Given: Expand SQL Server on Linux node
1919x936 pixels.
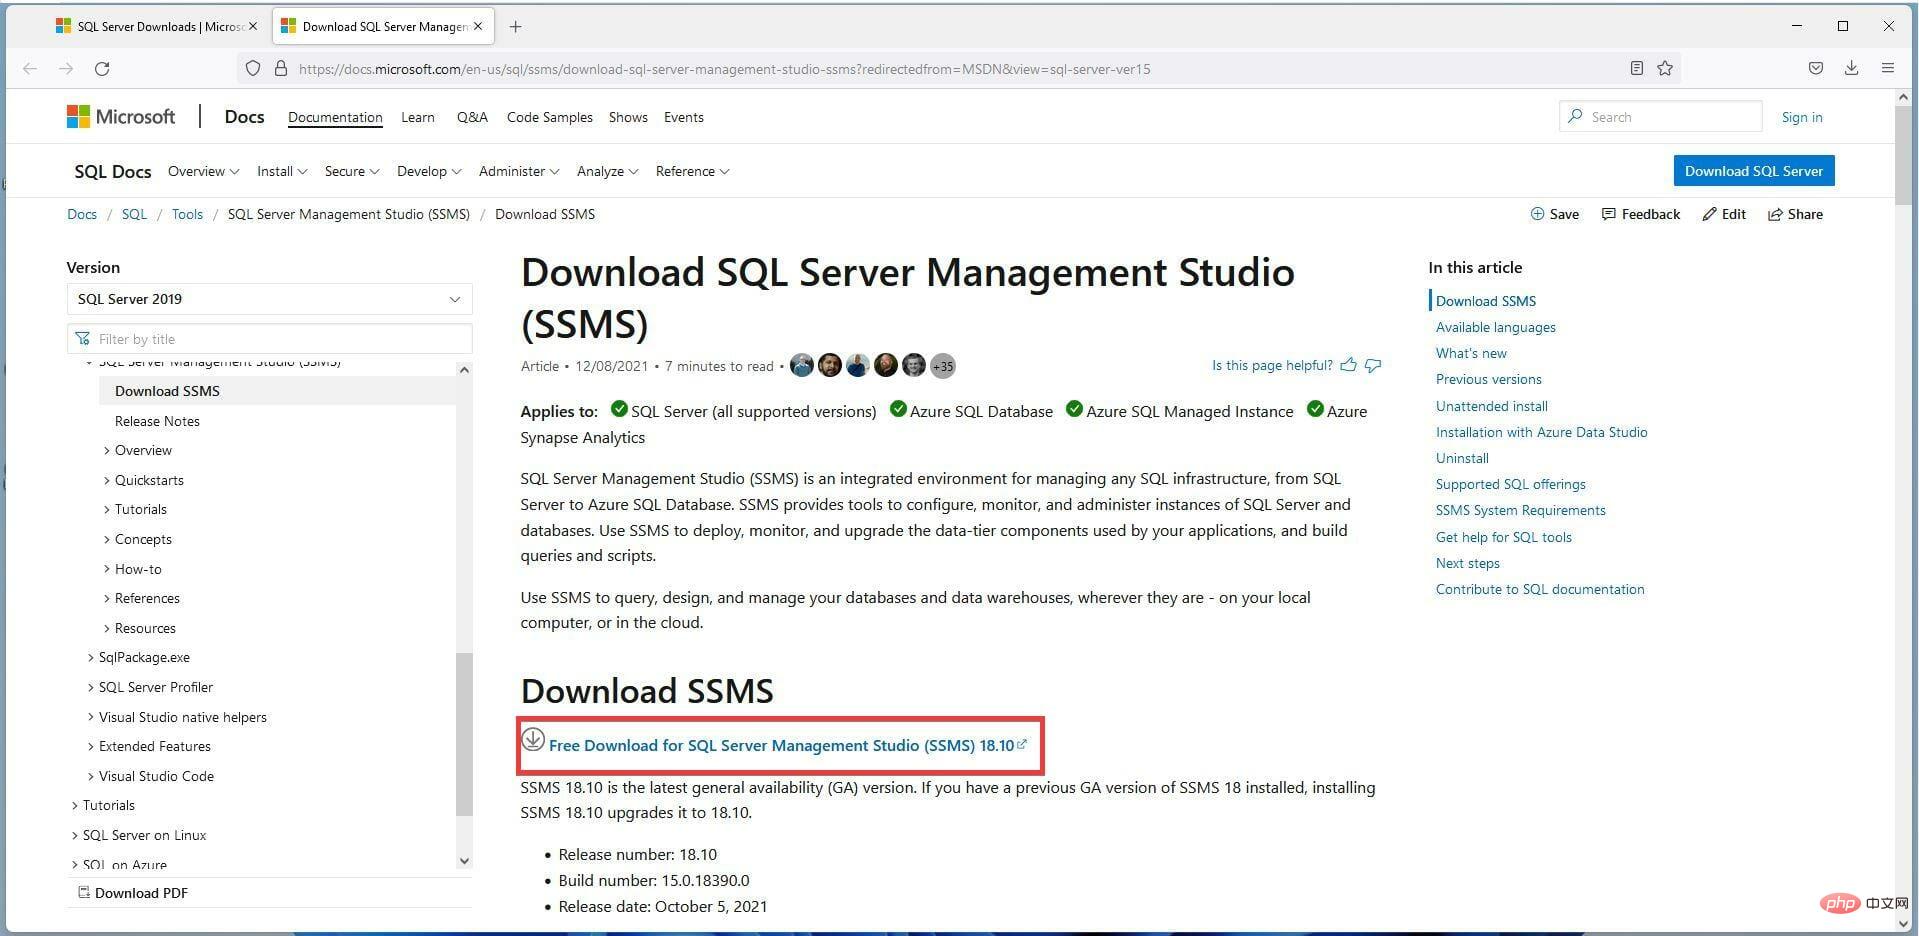Looking at the screenshot, I should pos(75,835).
